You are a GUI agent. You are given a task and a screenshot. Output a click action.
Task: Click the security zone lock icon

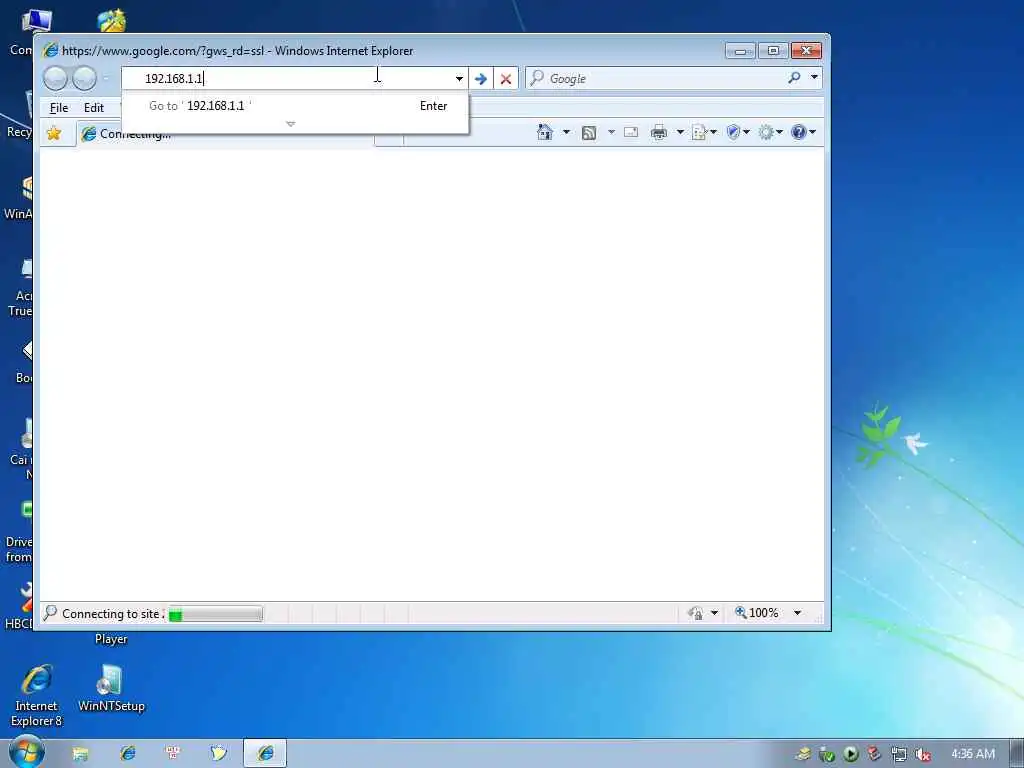[x=695, y=613]
